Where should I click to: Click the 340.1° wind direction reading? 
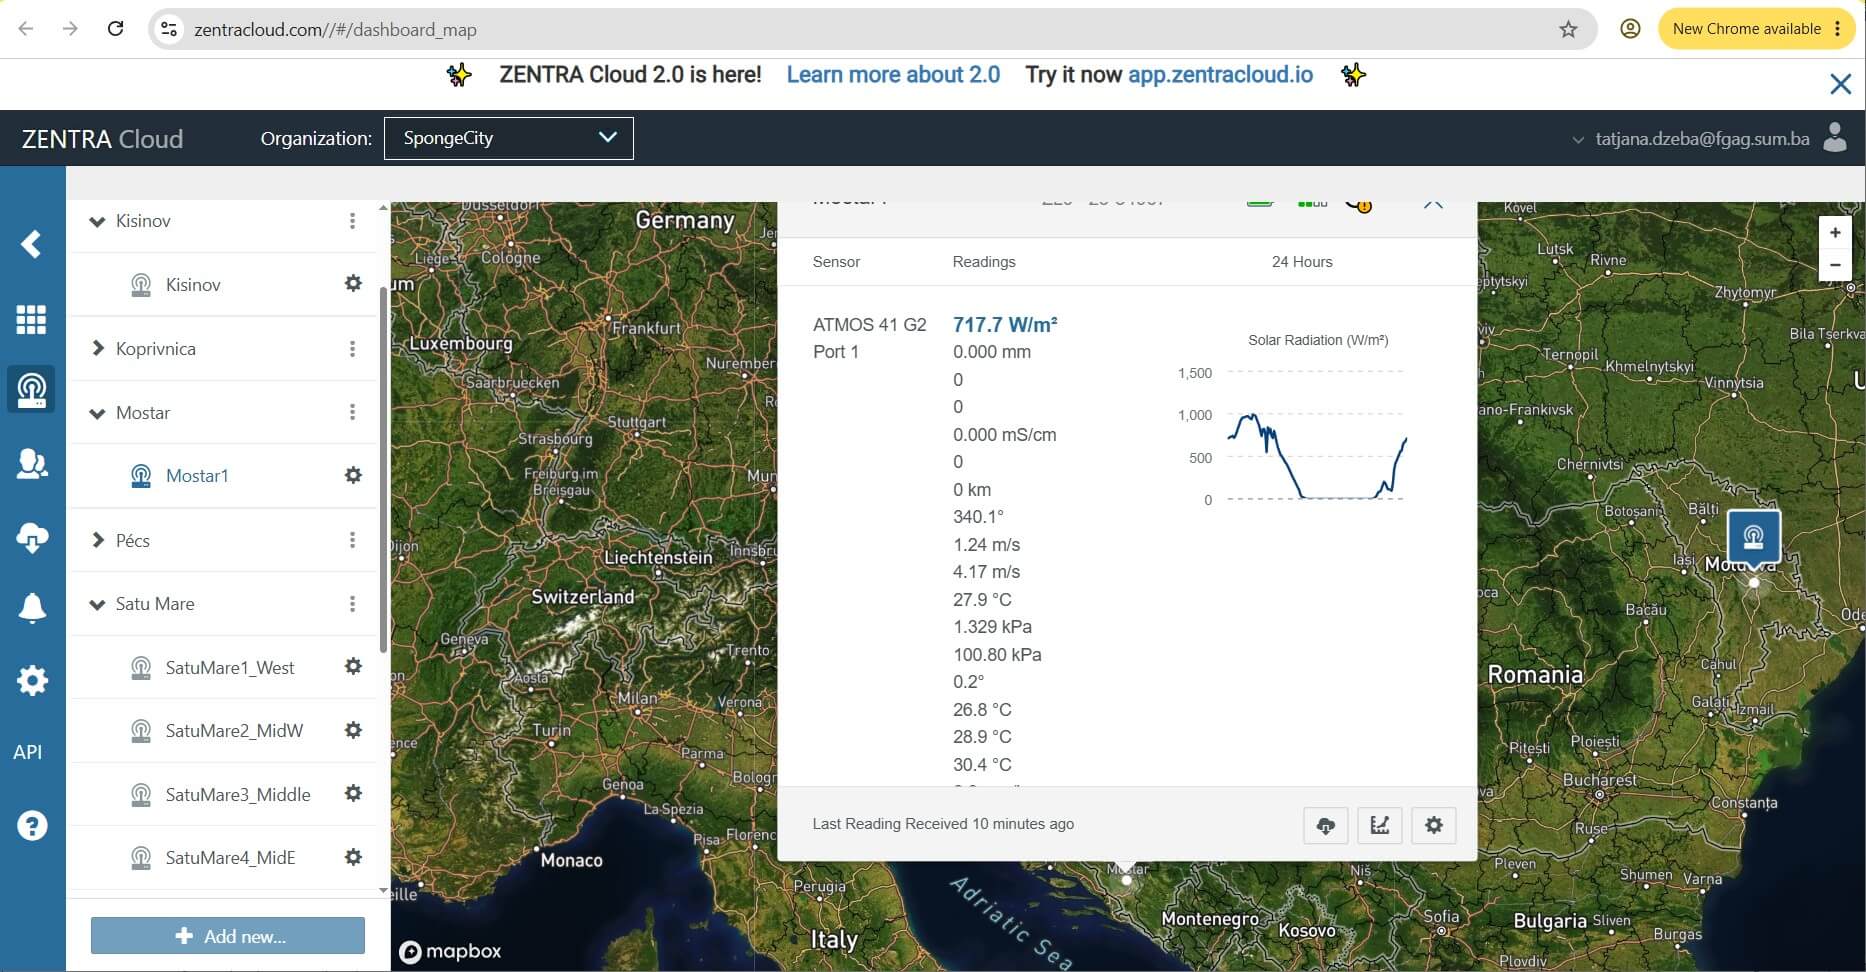978,517
